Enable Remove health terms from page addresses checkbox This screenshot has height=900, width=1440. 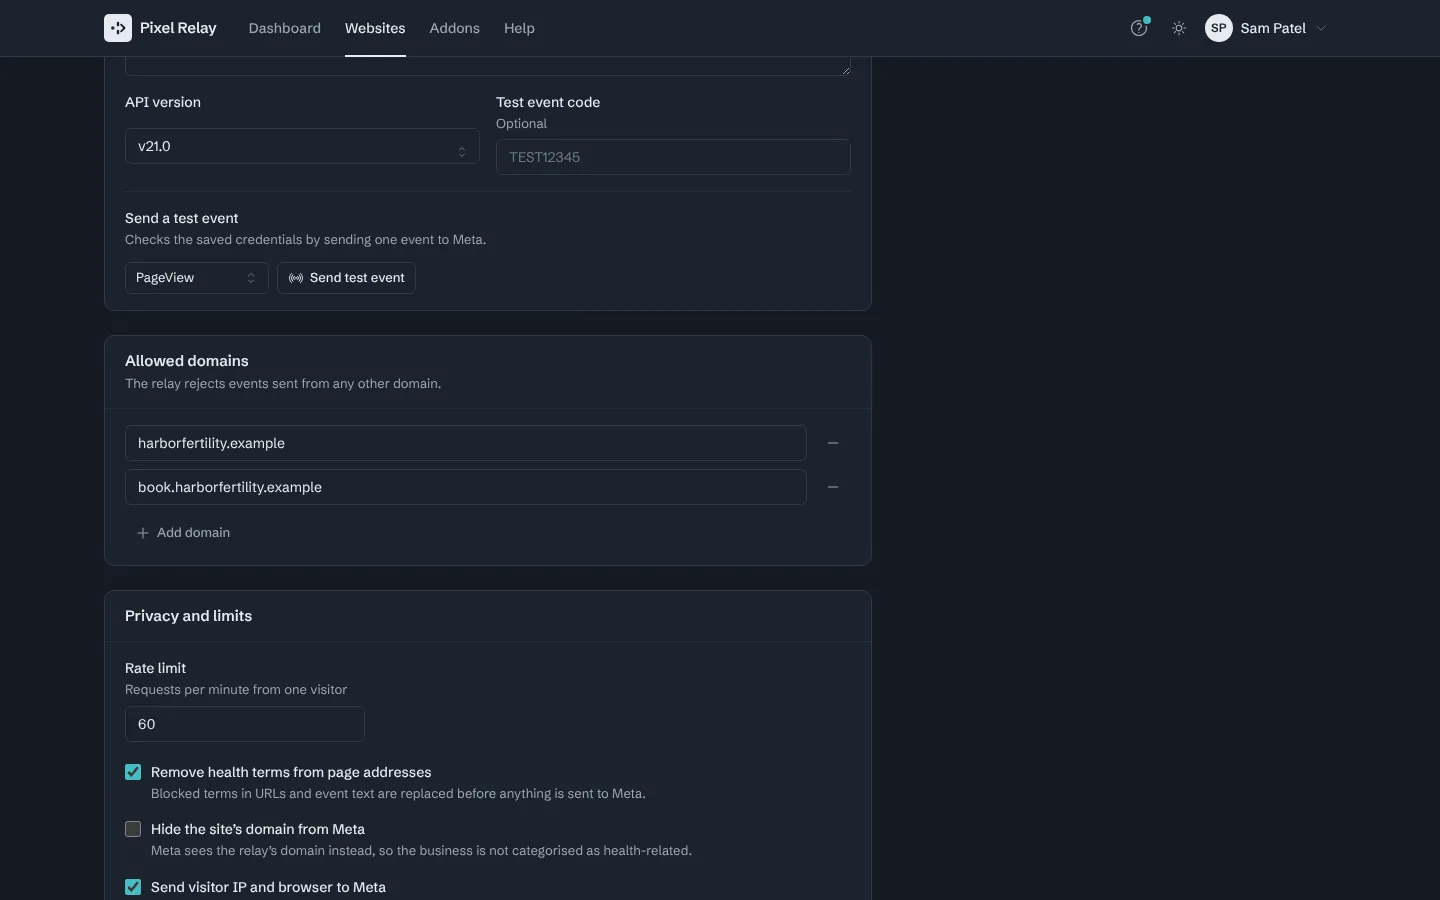coord(133,772)
